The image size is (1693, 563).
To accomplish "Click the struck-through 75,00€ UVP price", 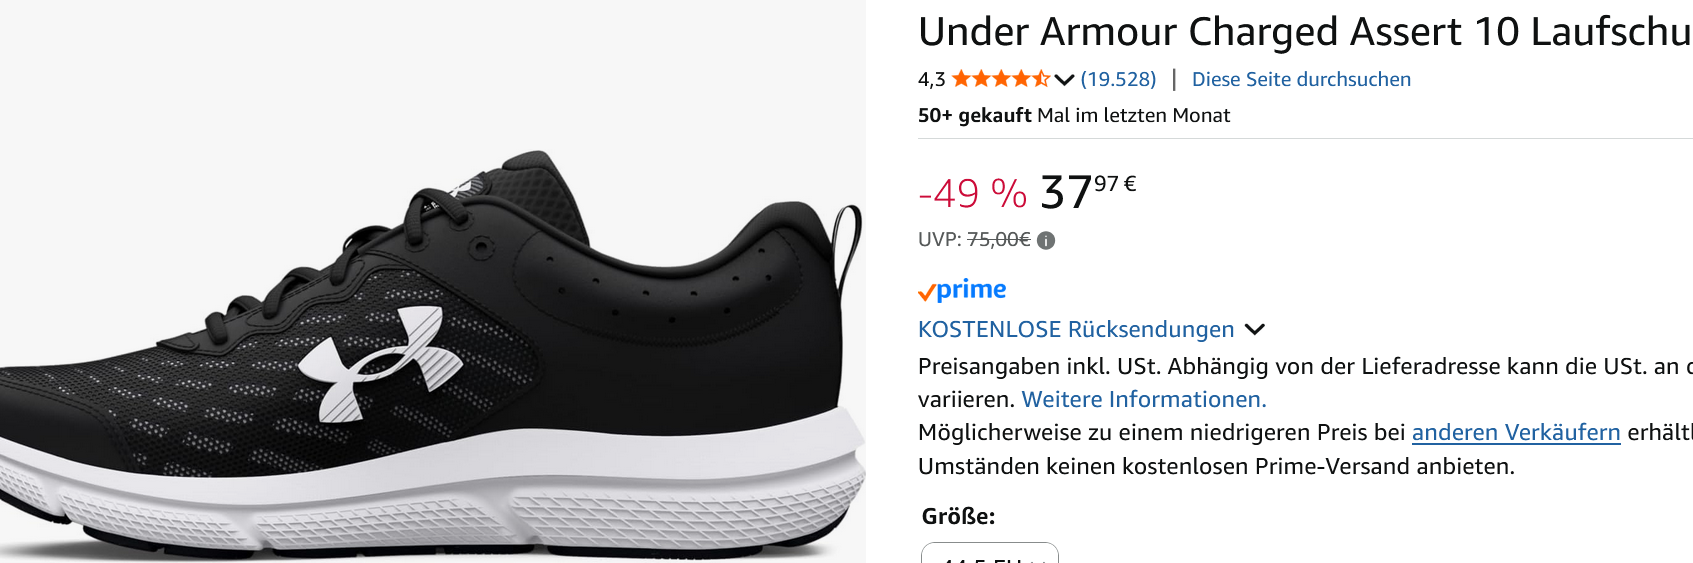I will click(x=998, y=239).
